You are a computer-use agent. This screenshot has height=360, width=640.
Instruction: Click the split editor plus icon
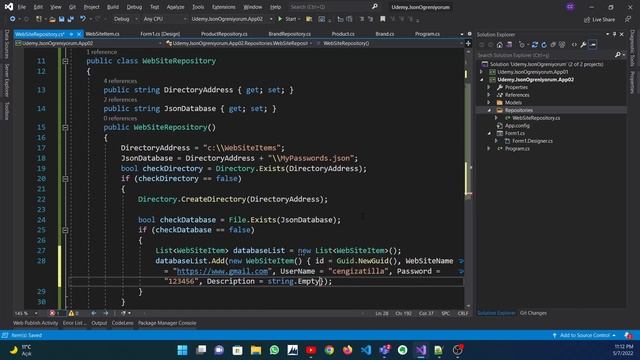point(468,43)
